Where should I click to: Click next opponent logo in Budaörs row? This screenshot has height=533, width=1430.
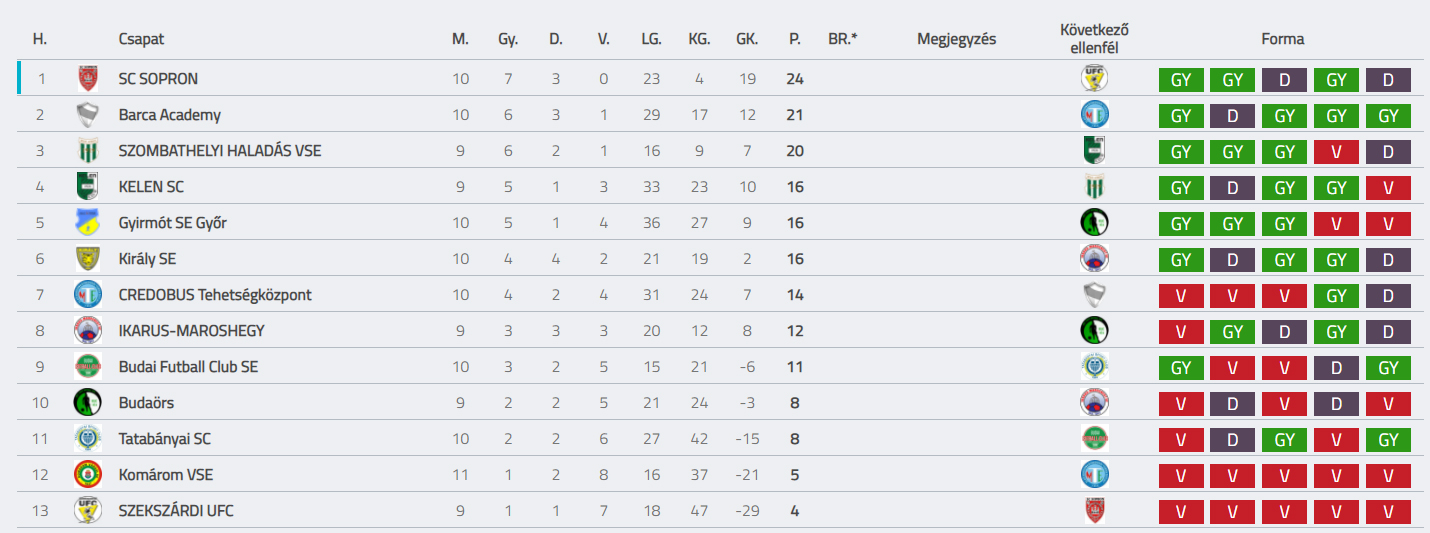(x=1095, y=402)
